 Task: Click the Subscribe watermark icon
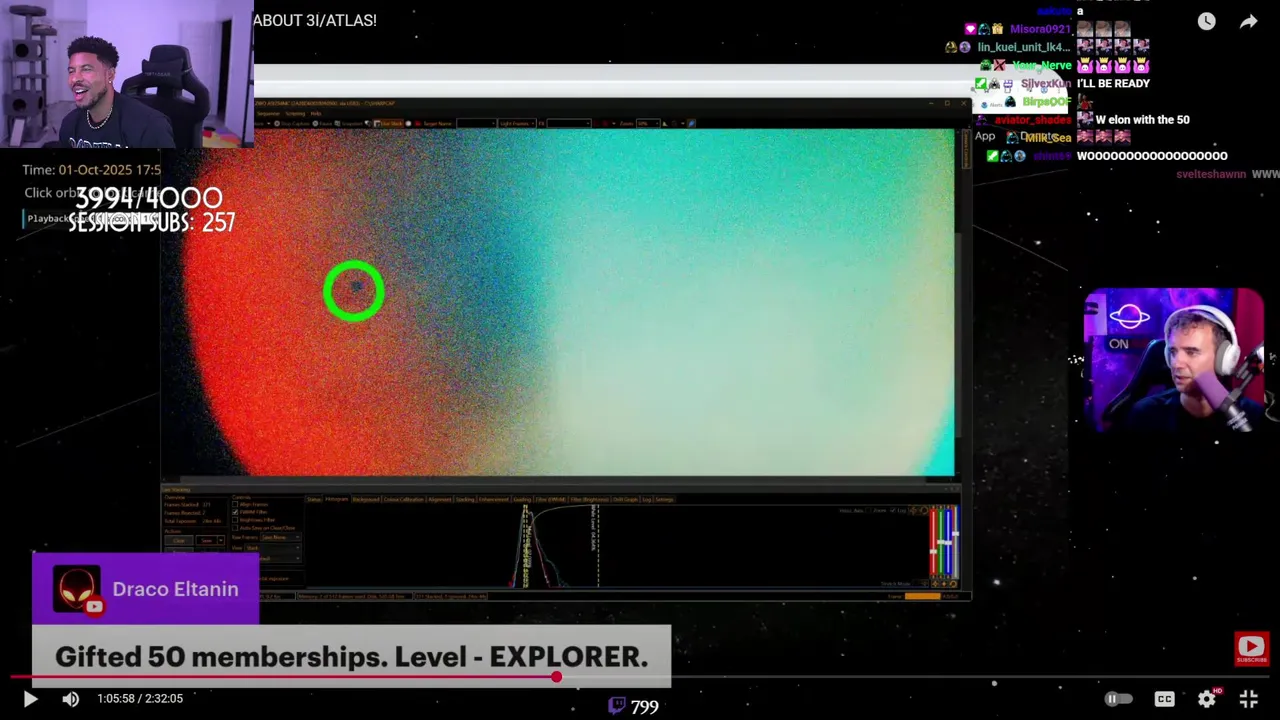tap(1251, 648)
